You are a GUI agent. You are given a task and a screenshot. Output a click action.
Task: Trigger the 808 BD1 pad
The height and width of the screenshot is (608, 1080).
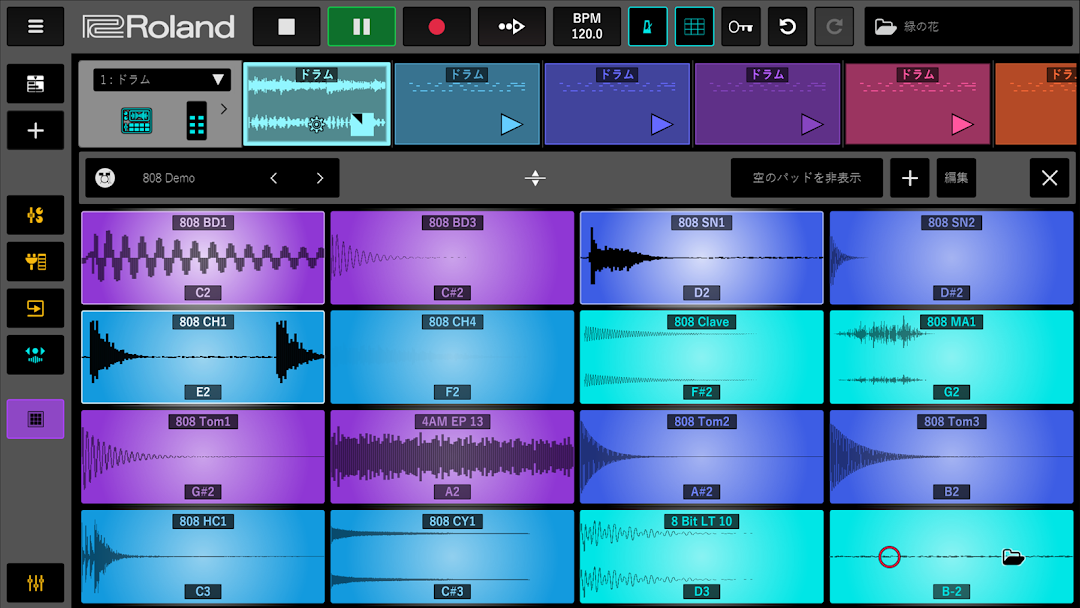pos(203,258)
